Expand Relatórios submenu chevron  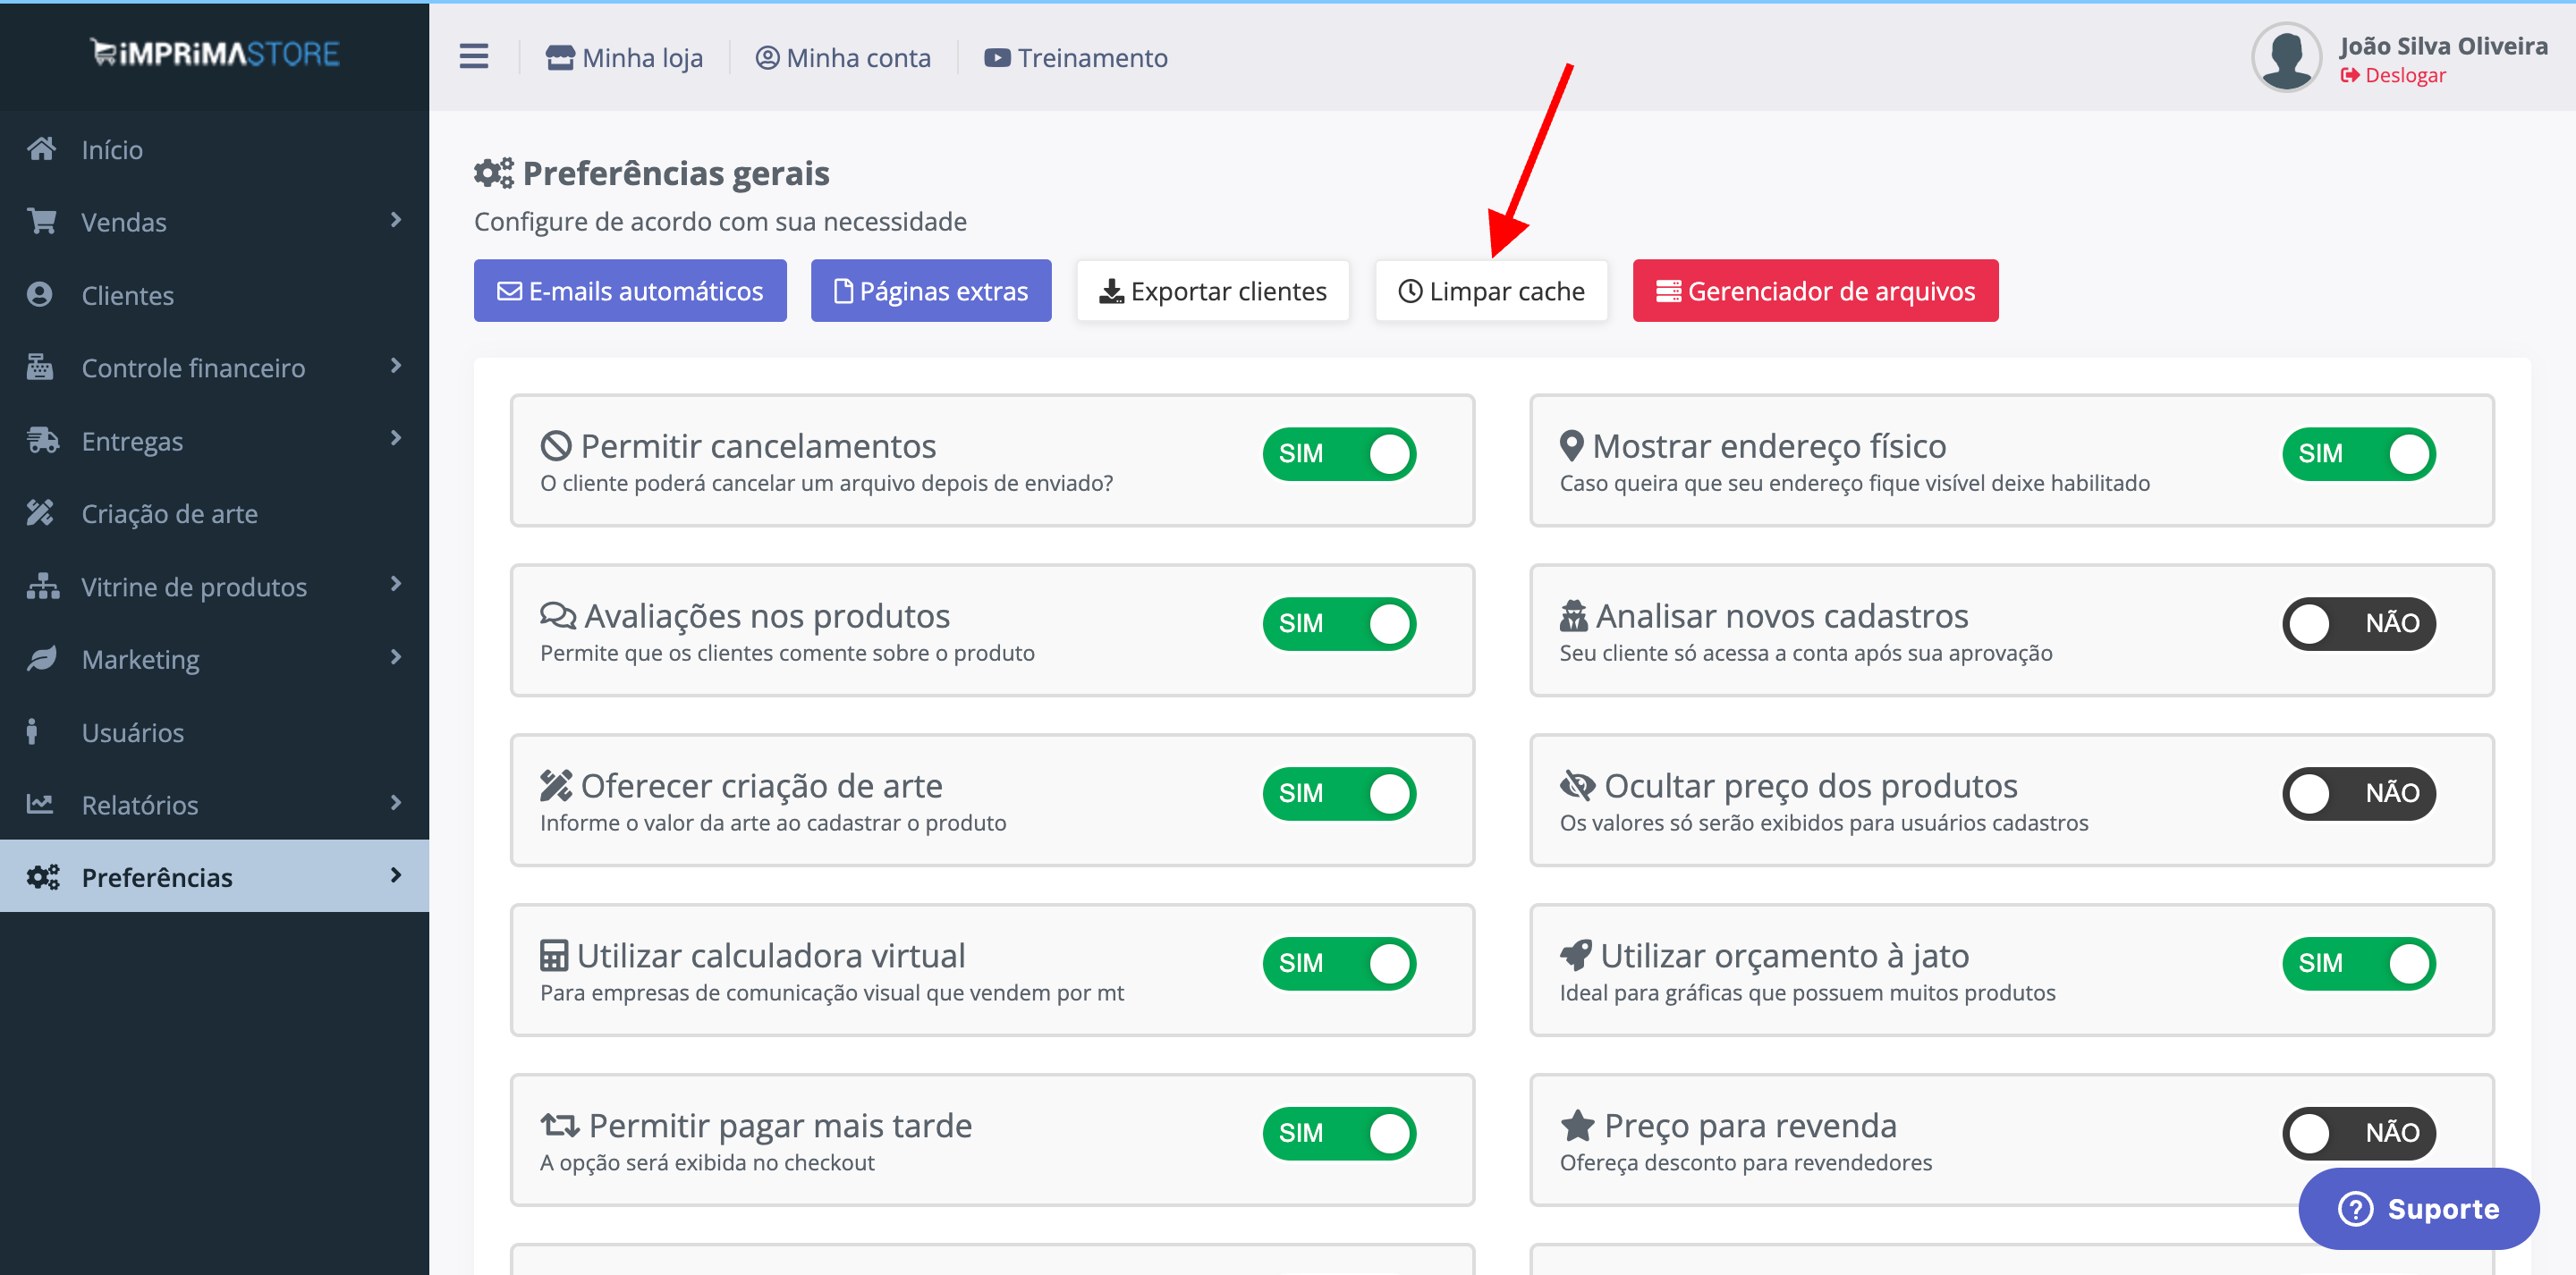(x=396, y=803)
